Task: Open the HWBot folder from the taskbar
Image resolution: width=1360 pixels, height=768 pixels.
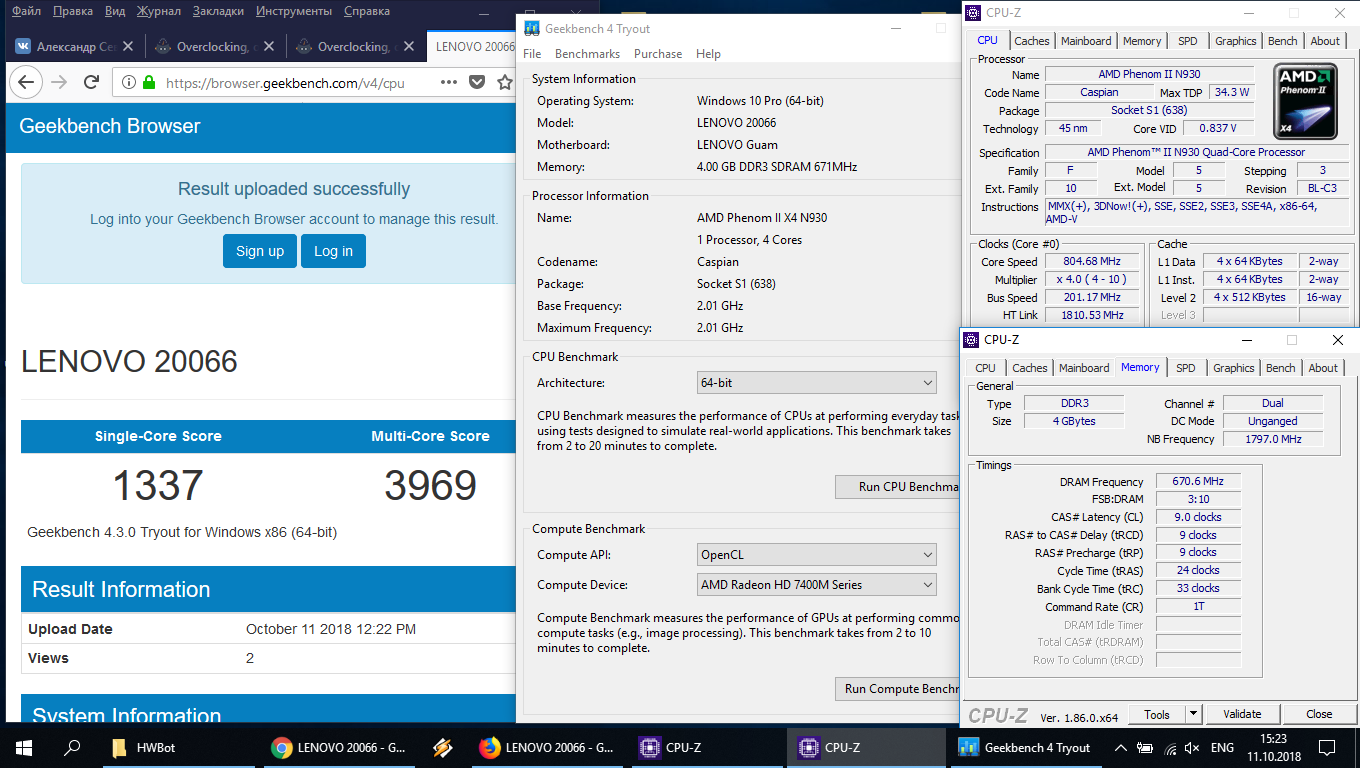Action: [x=144, y=748]
